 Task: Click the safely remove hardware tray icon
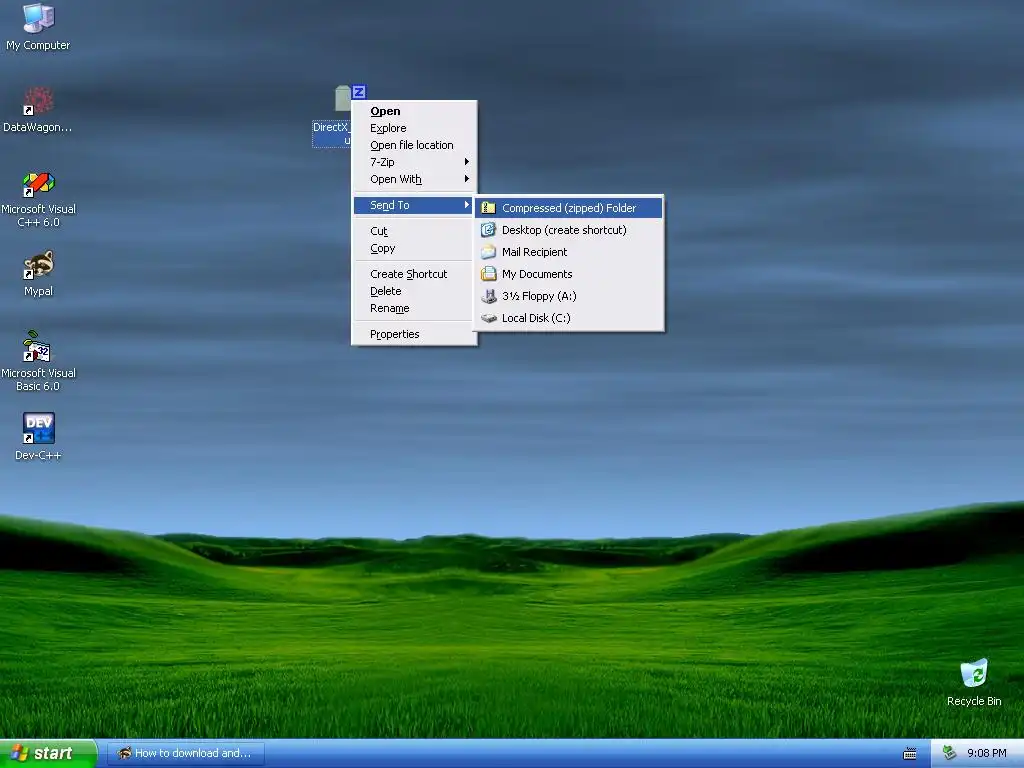coord(949,753)
